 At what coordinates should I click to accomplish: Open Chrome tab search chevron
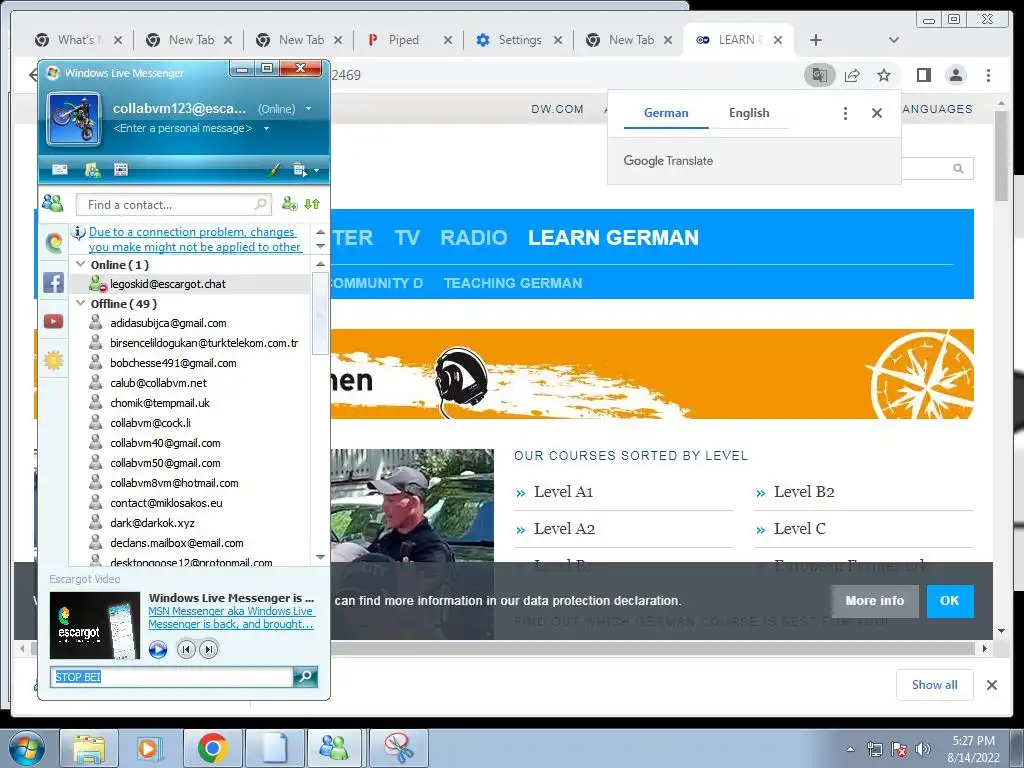pyautogui.click(x=894, y=40)
